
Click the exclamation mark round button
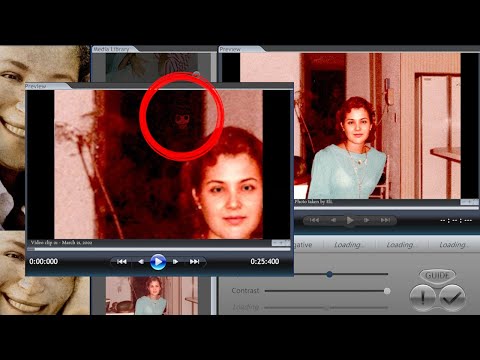(423, 298)
